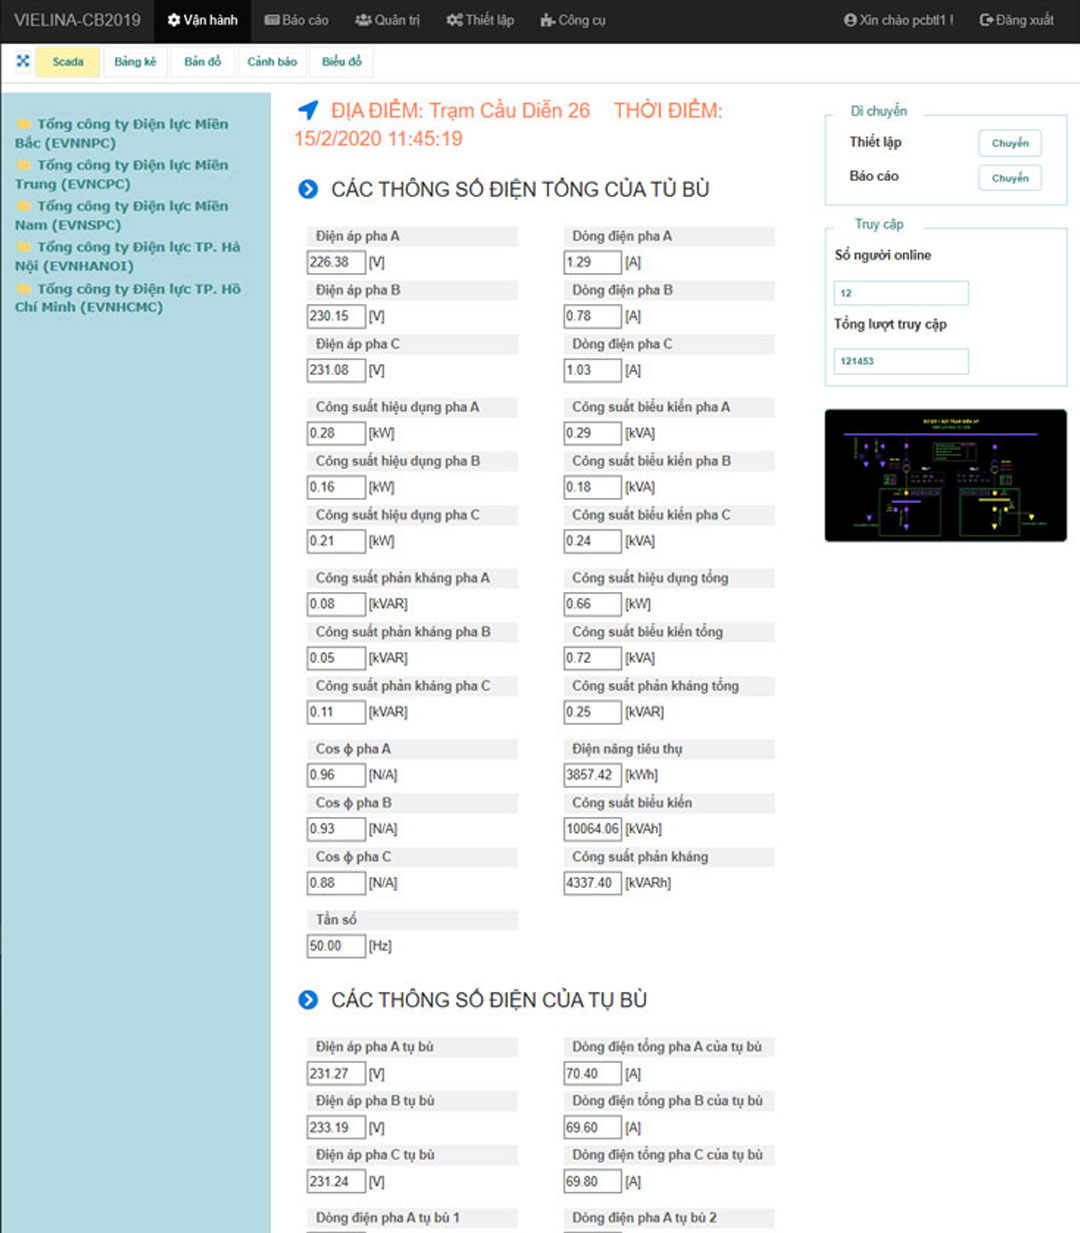Click Công suất hiệu dụng pha B field
The width and height of the screenshot is (1080, 1233).
click(x=336, y=487)
